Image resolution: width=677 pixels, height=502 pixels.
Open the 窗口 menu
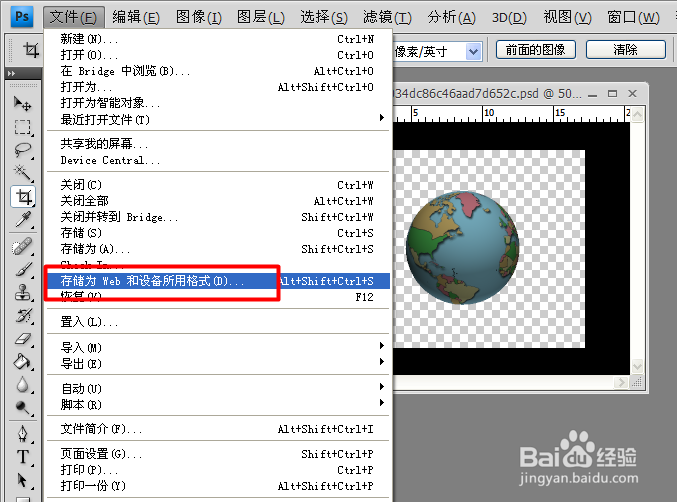point(633,17)
